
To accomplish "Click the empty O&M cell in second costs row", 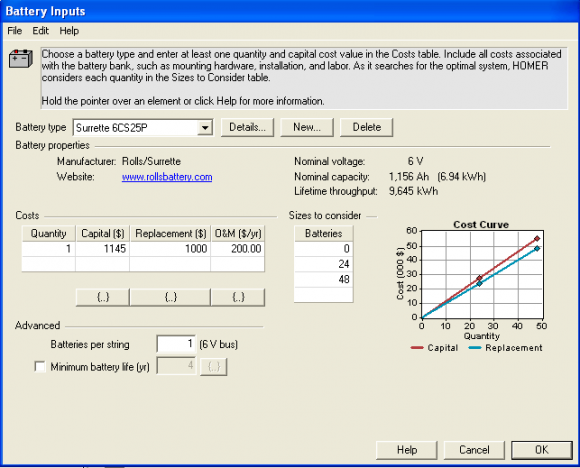I will [237, 264].
